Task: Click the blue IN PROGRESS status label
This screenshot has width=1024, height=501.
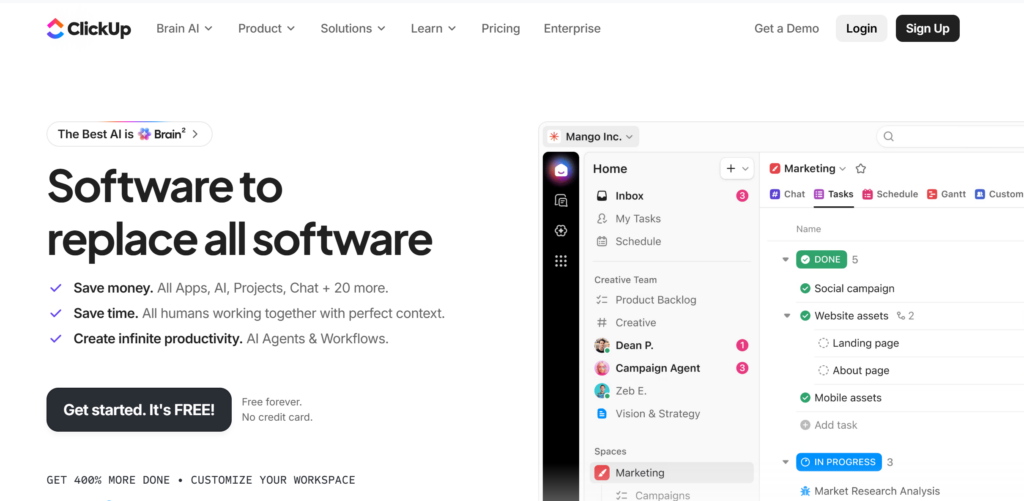Action: [839, 462]
